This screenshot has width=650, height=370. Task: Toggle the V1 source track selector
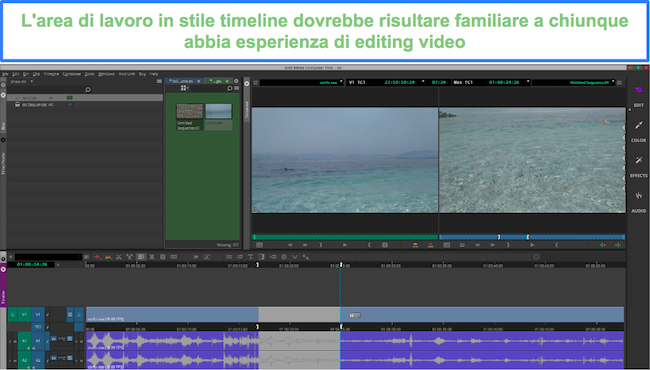pyautogui.click(x=24, y=315)
